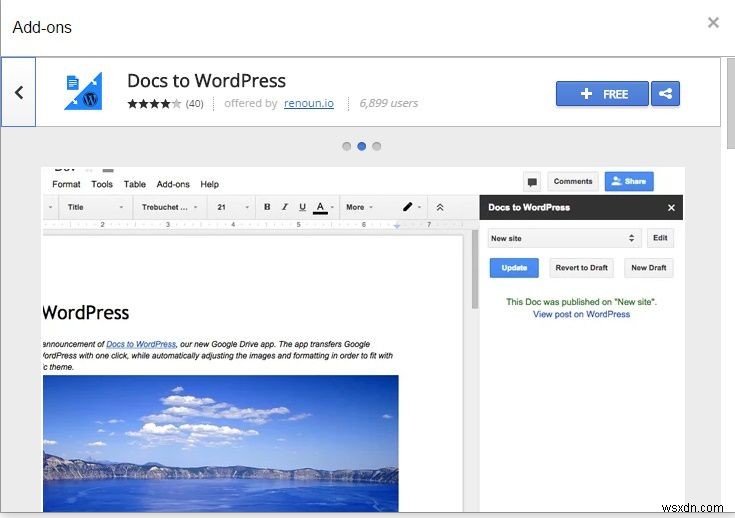The height and width of the screenshot is (518, 735).
Task: Go back with the left chevron arrow
Action: 19,92
